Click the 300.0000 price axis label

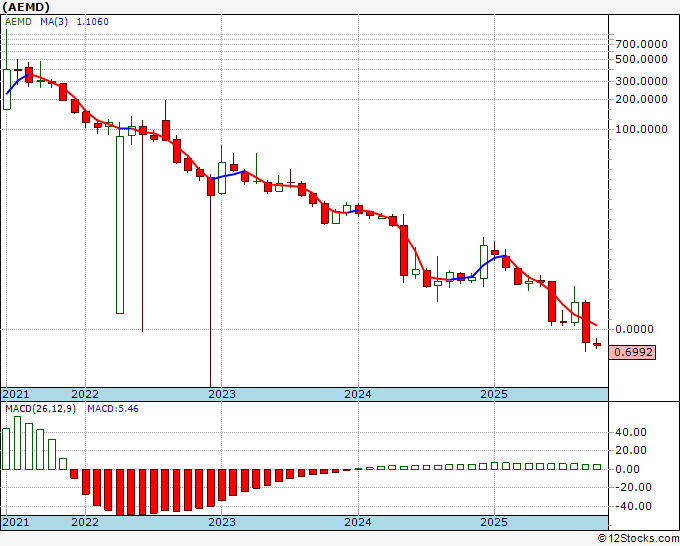tap(641, 81)
